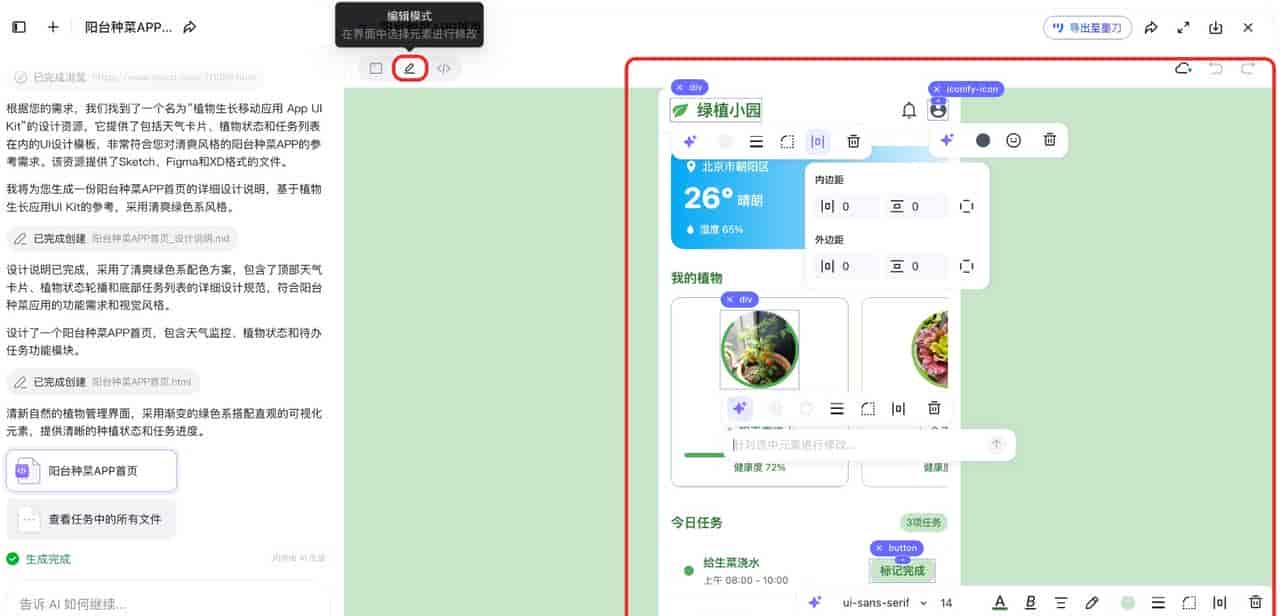The image size is (1280, 616).
Task: Toggle bold in bottom toolbar
Action: tap(1031, 602)
